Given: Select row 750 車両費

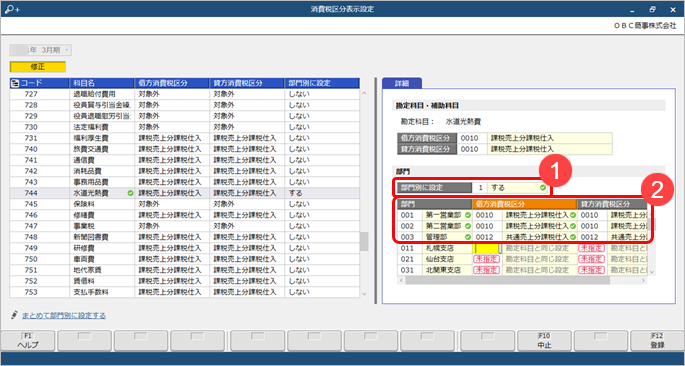Looking at the screenshot, I should (x=184, y=259).
